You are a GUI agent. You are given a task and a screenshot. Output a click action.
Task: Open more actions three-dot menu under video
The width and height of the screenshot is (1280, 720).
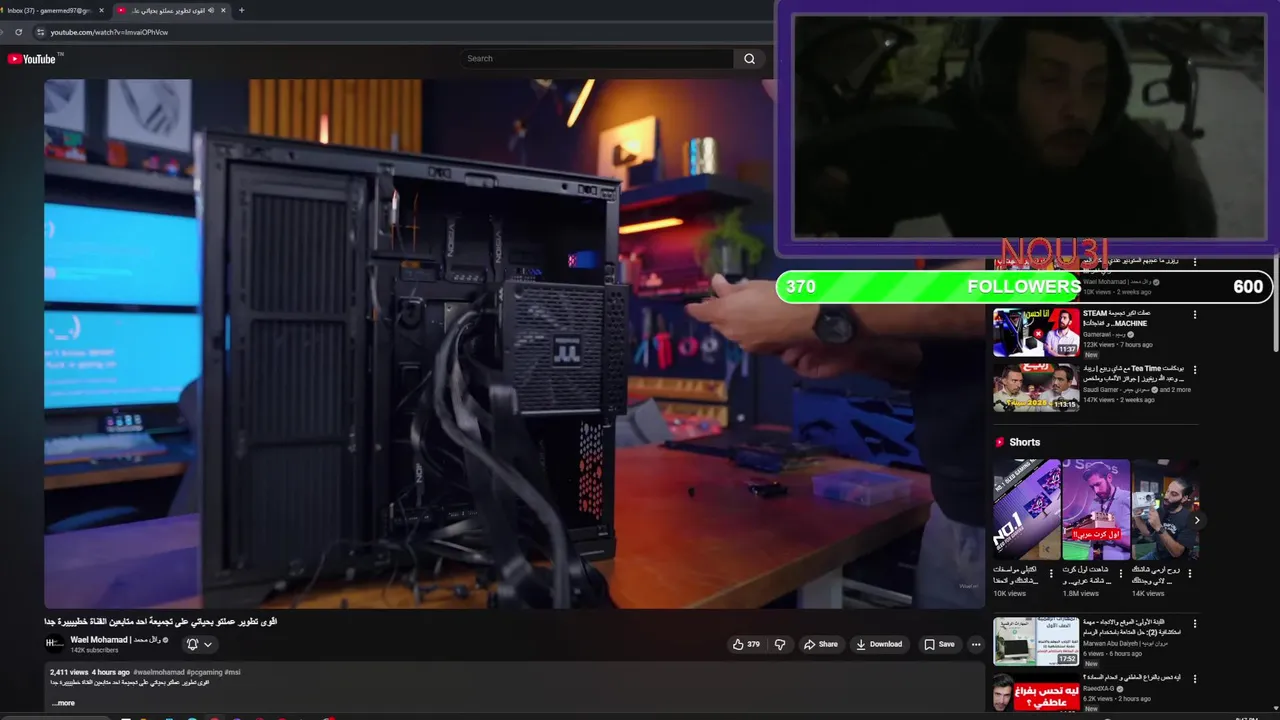976,644
